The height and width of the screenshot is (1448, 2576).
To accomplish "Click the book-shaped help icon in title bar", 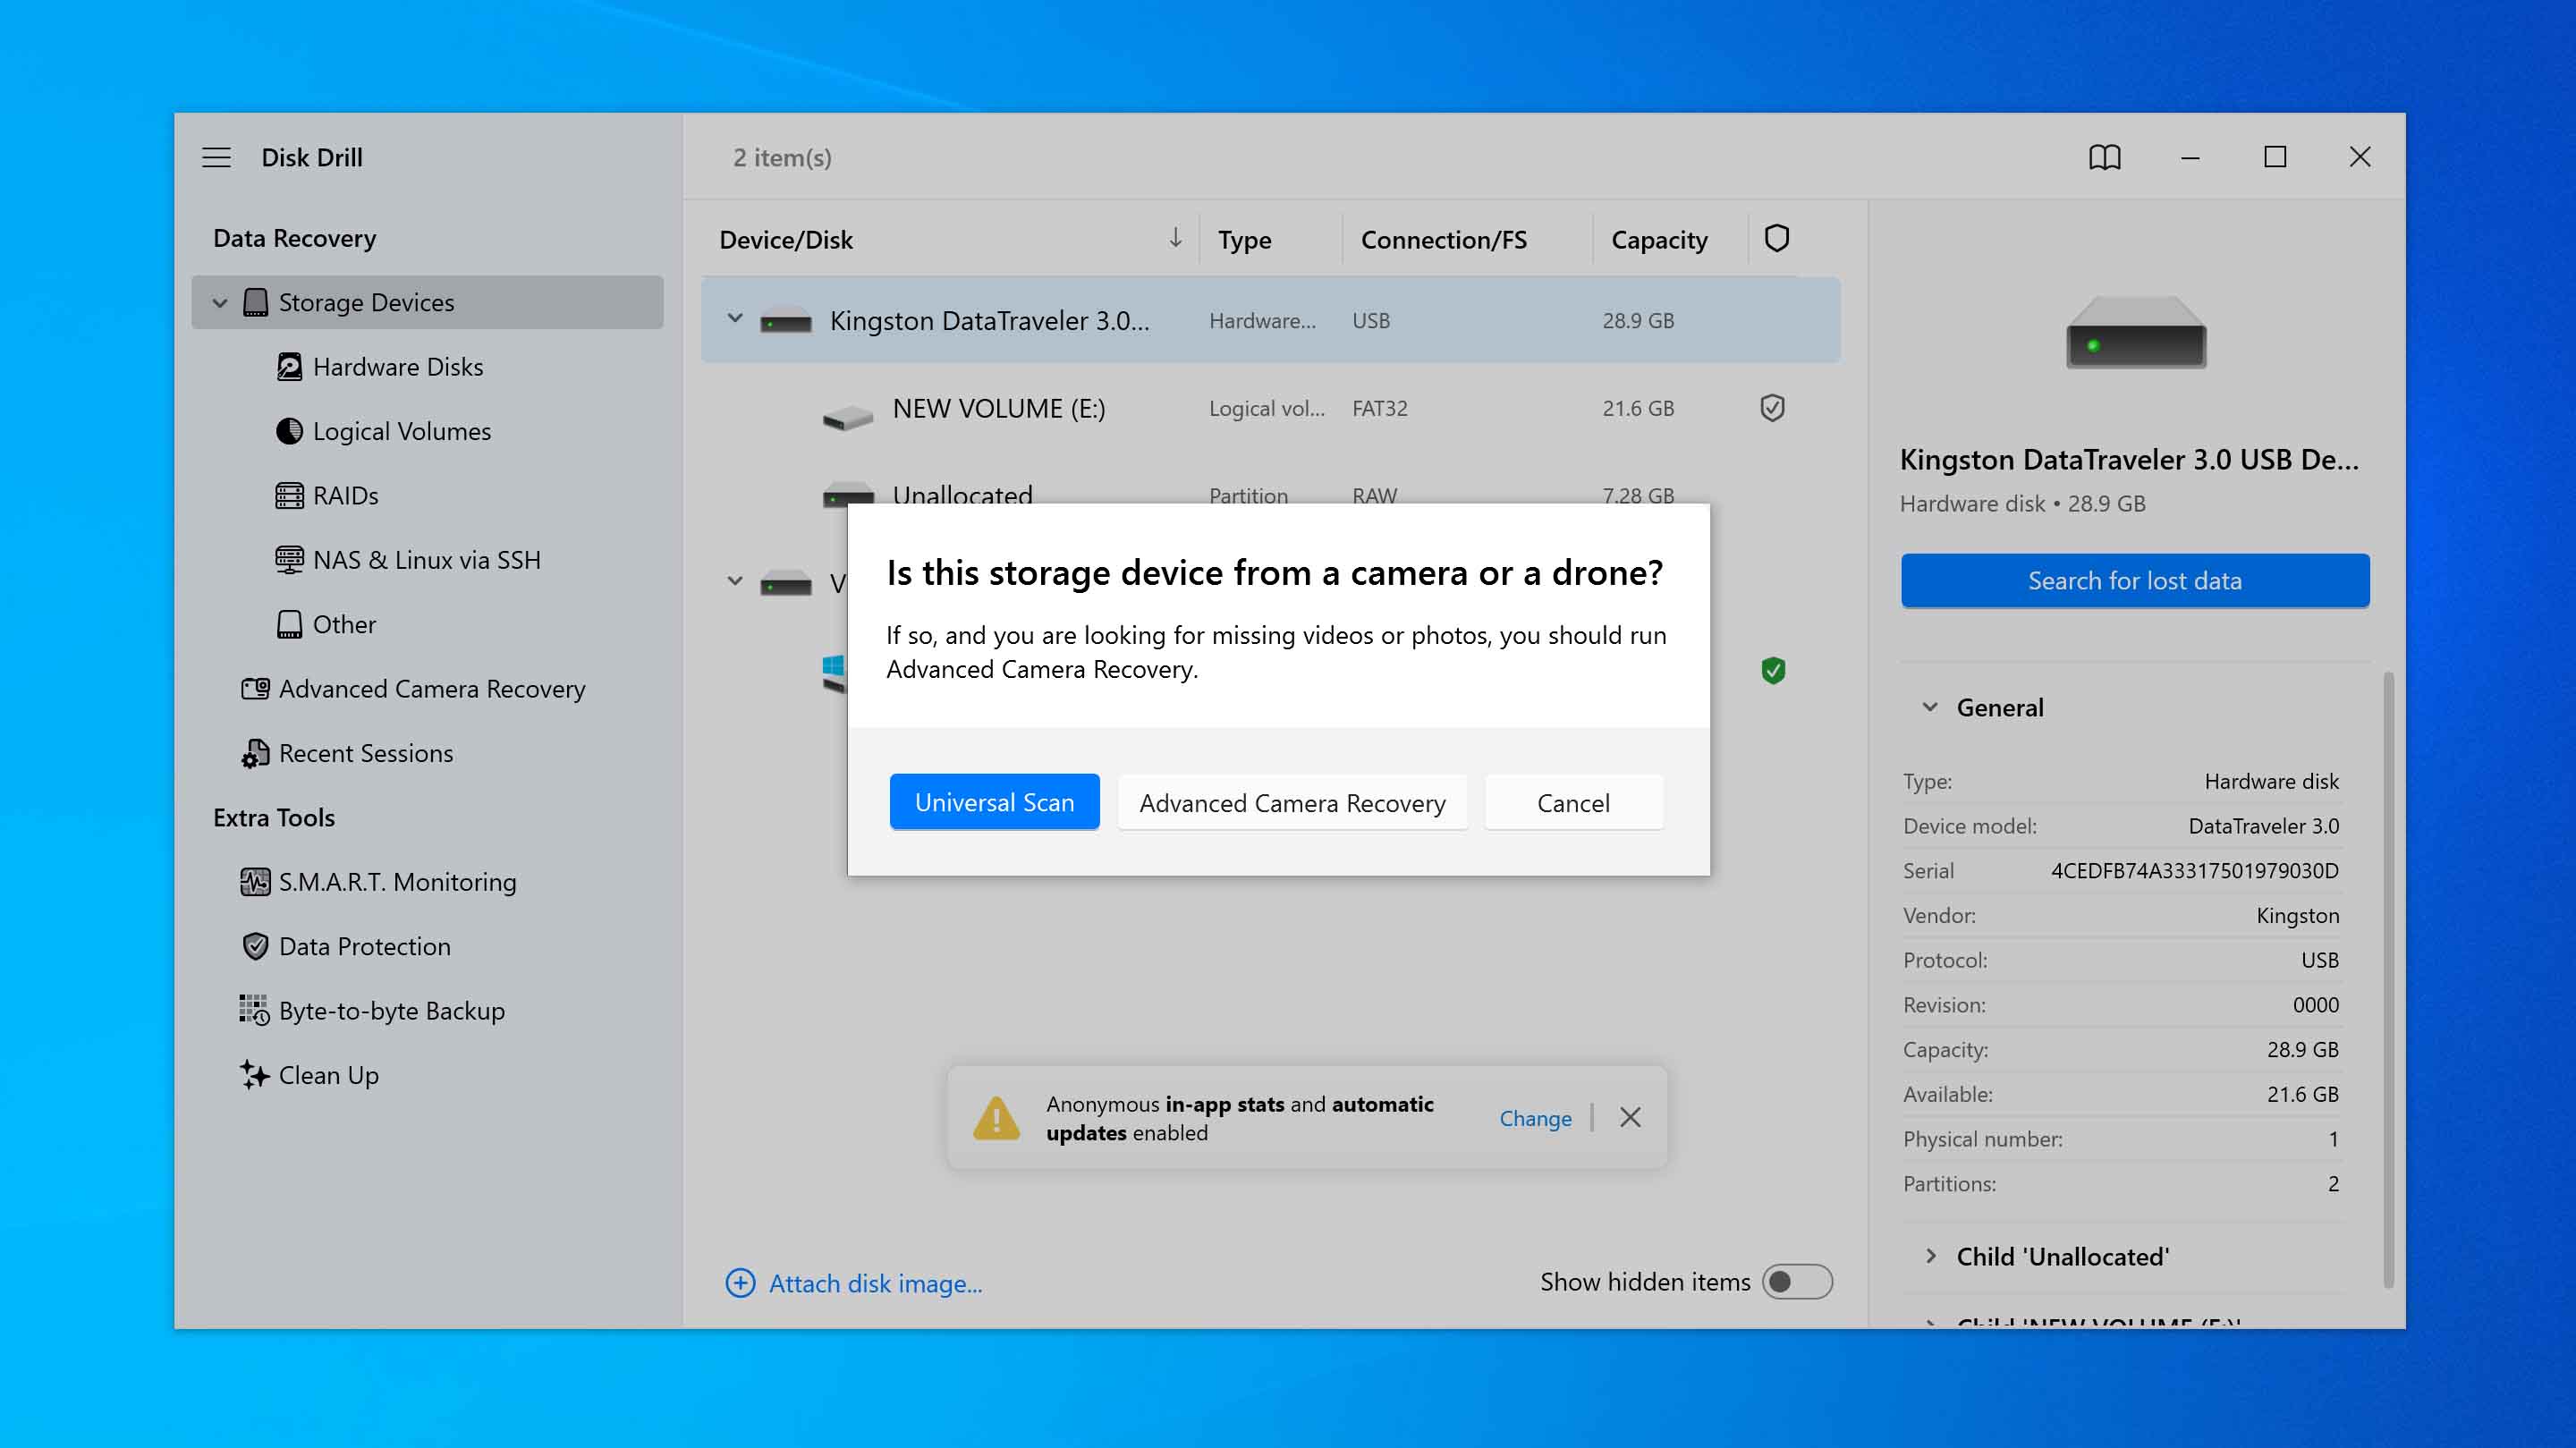I will pos(2104,157).
